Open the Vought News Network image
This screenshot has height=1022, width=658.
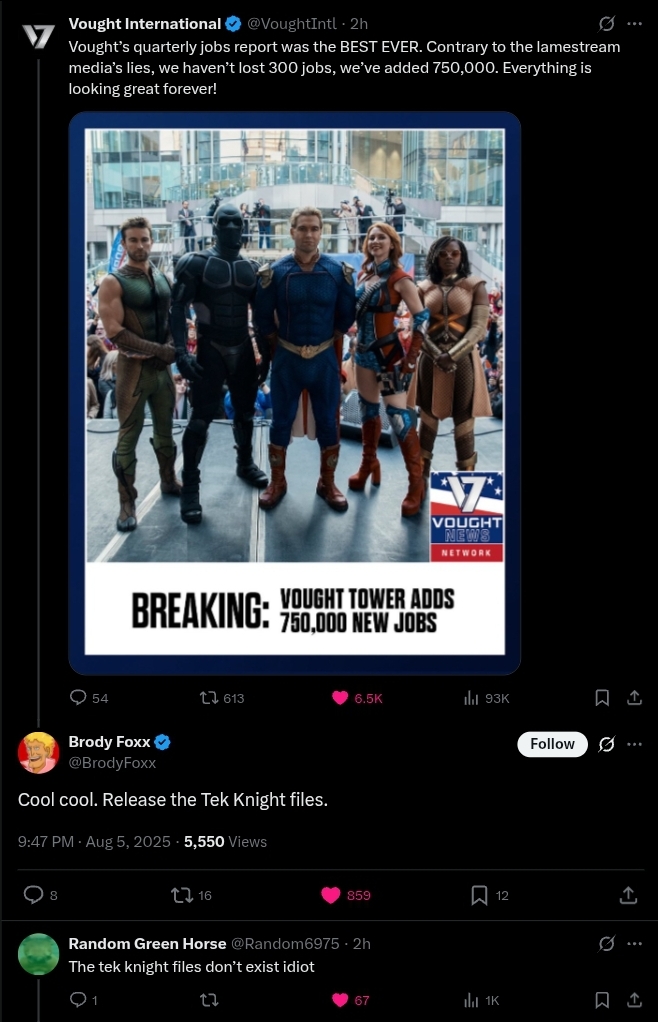point(294,393)
